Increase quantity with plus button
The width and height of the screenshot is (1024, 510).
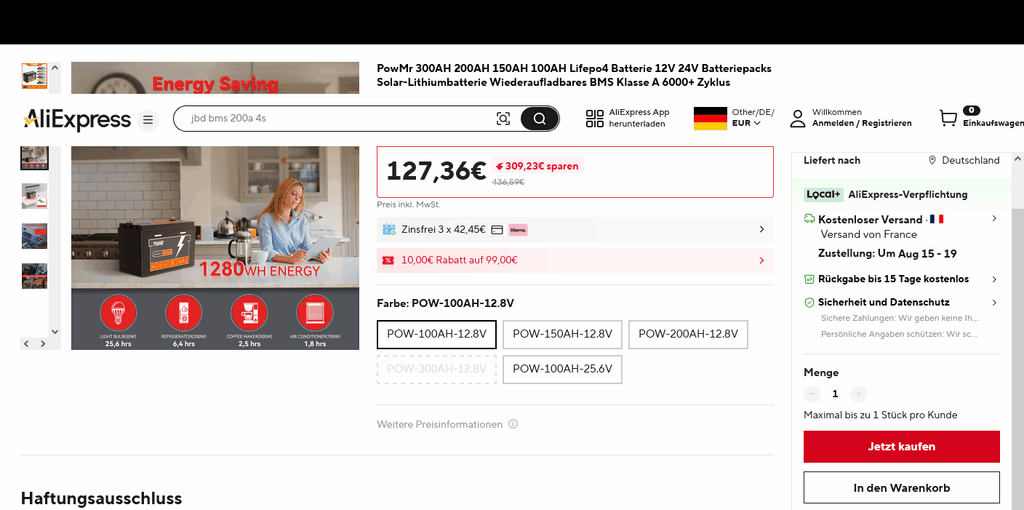859,394
